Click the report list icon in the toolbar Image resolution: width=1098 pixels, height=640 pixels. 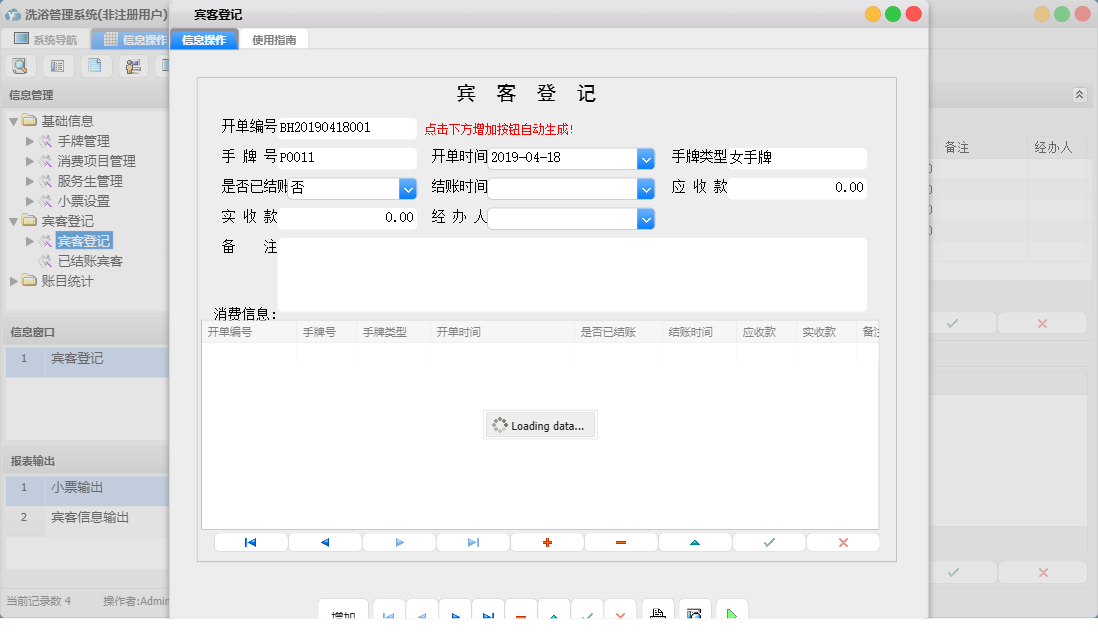click(x=57, y=65)
